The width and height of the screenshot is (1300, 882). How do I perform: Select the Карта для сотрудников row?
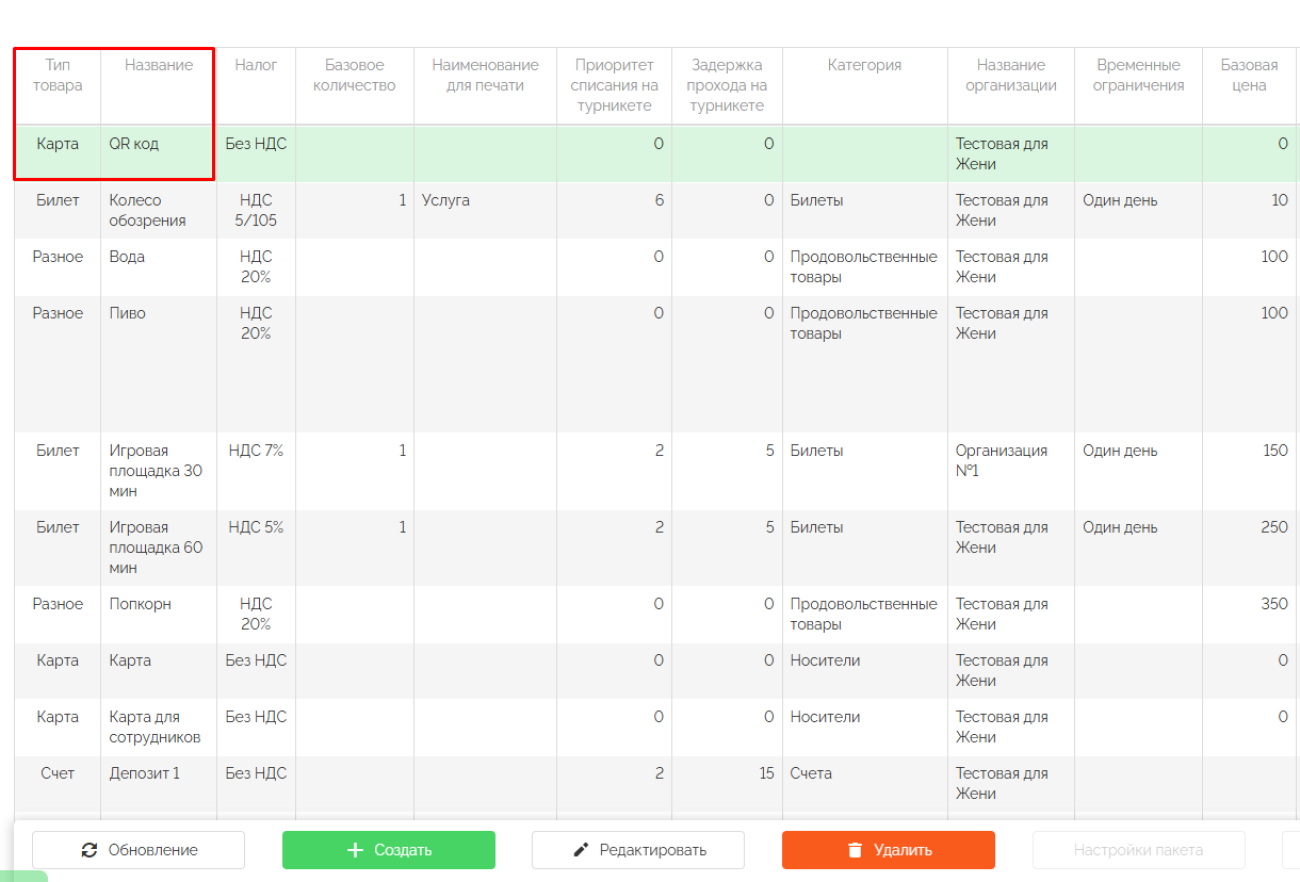click(155, 727)
